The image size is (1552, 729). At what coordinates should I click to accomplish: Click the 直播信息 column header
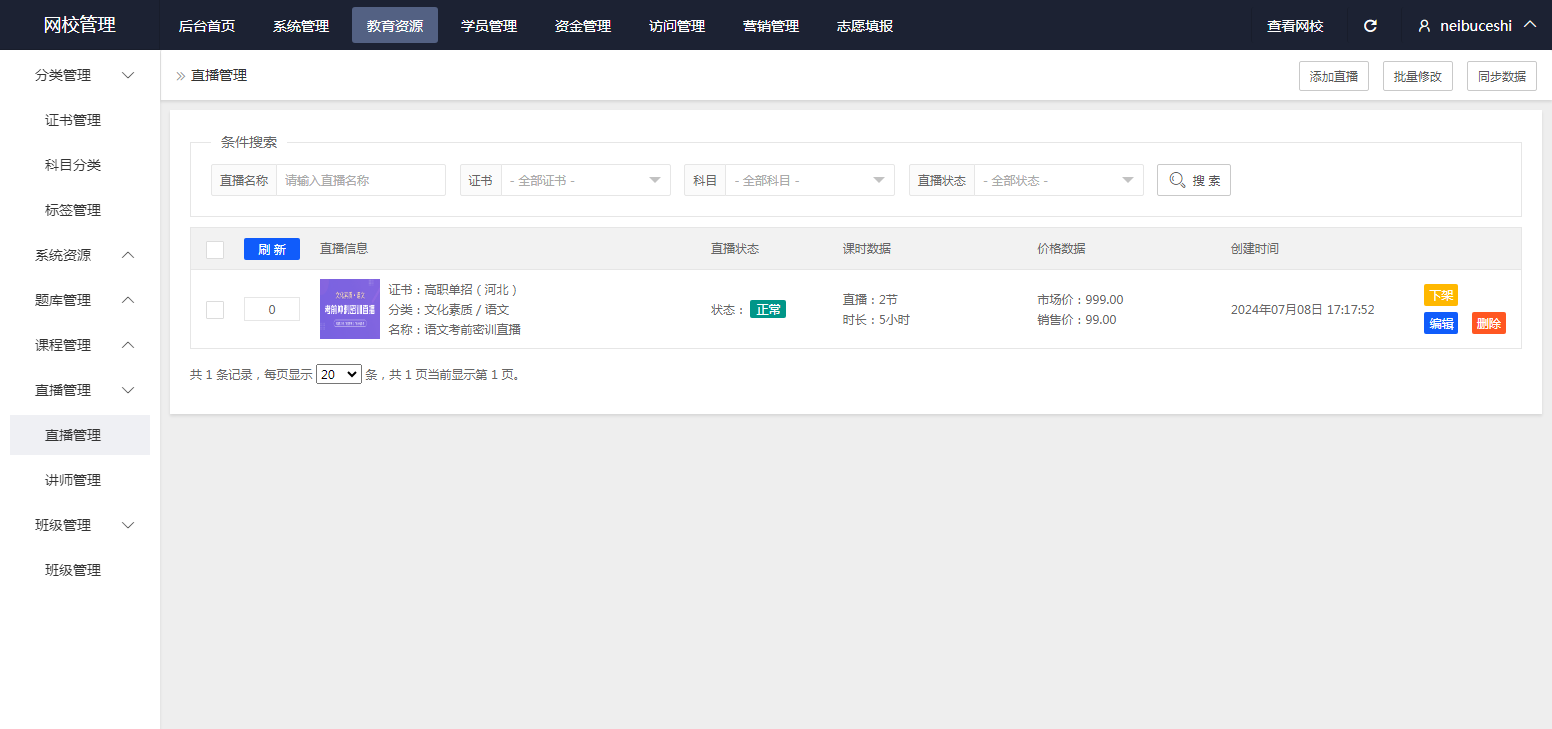point(344,249)
